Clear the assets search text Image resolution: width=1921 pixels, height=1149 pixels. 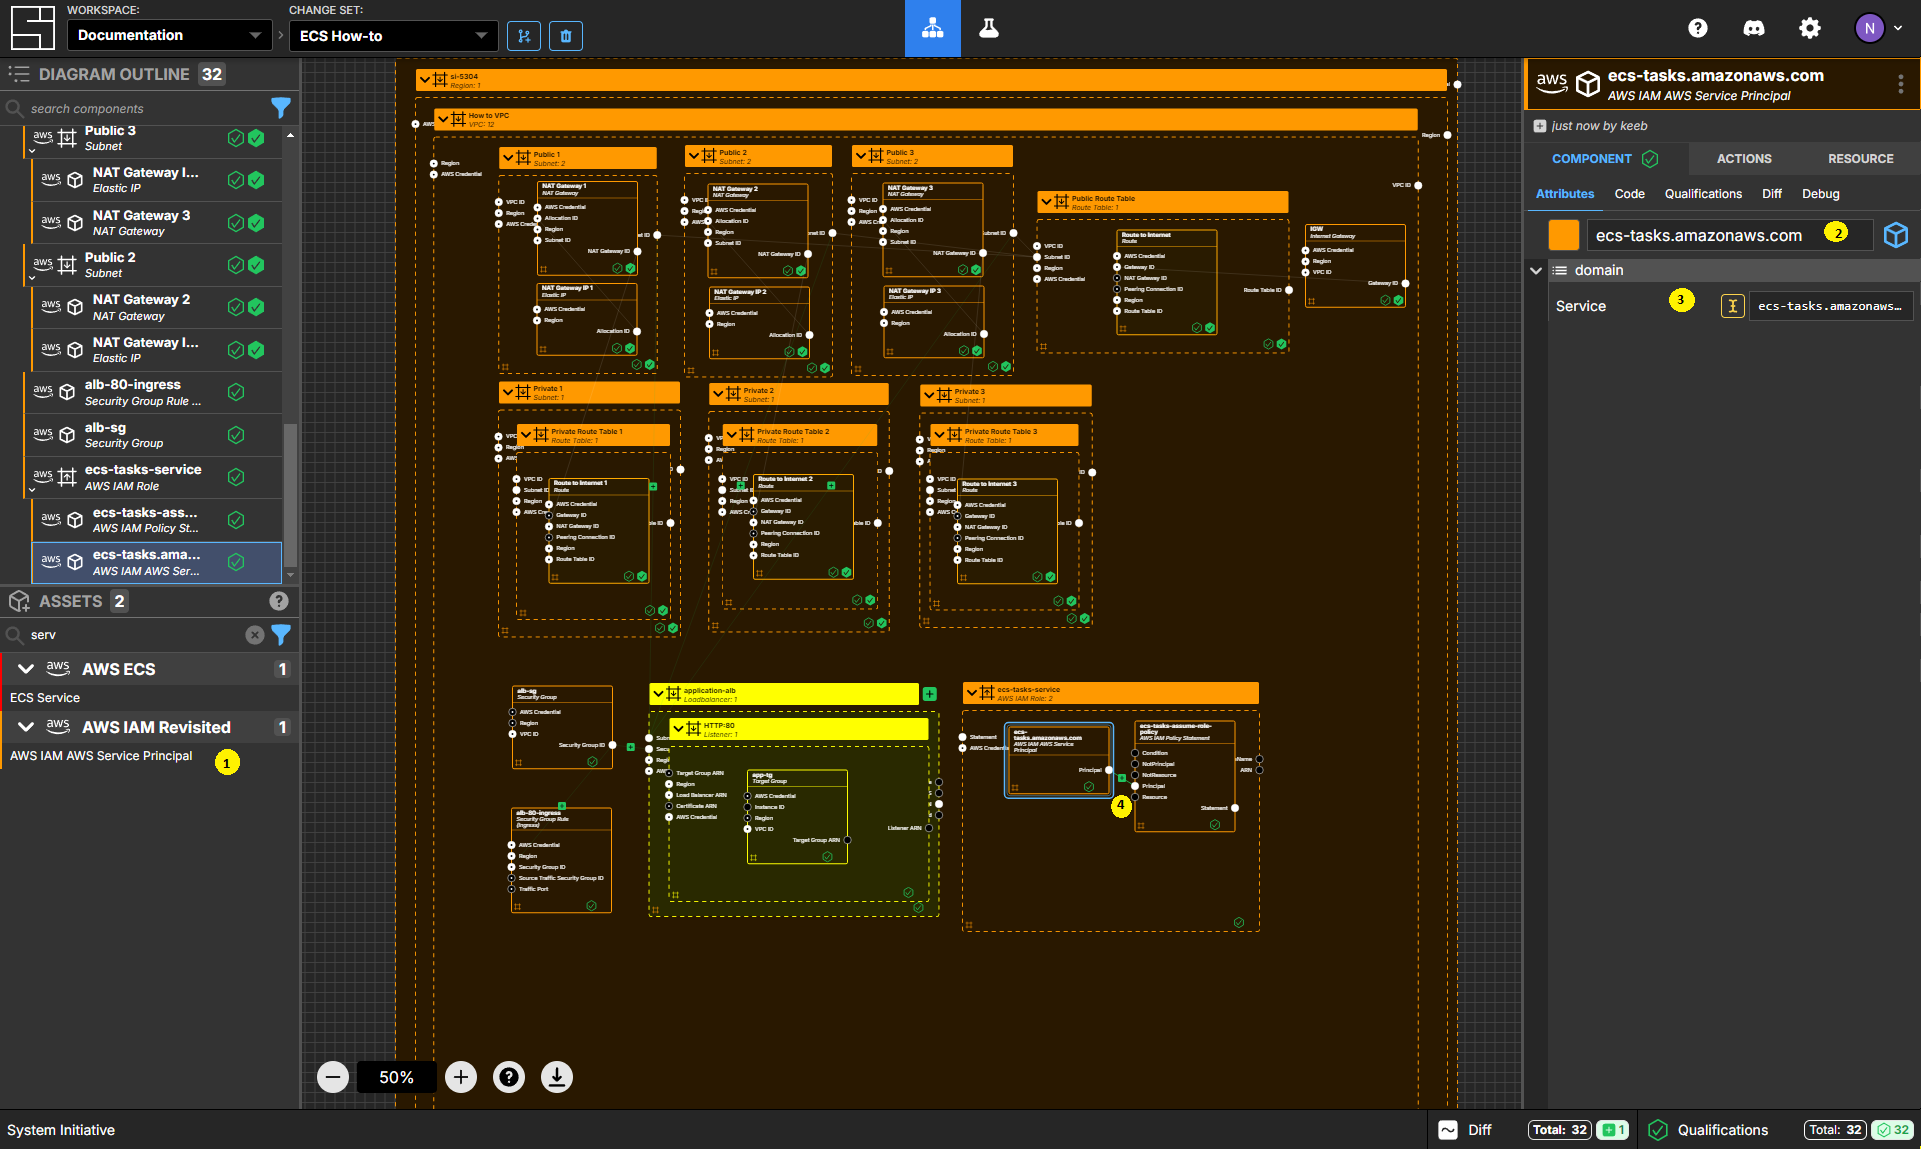(255, 635)
